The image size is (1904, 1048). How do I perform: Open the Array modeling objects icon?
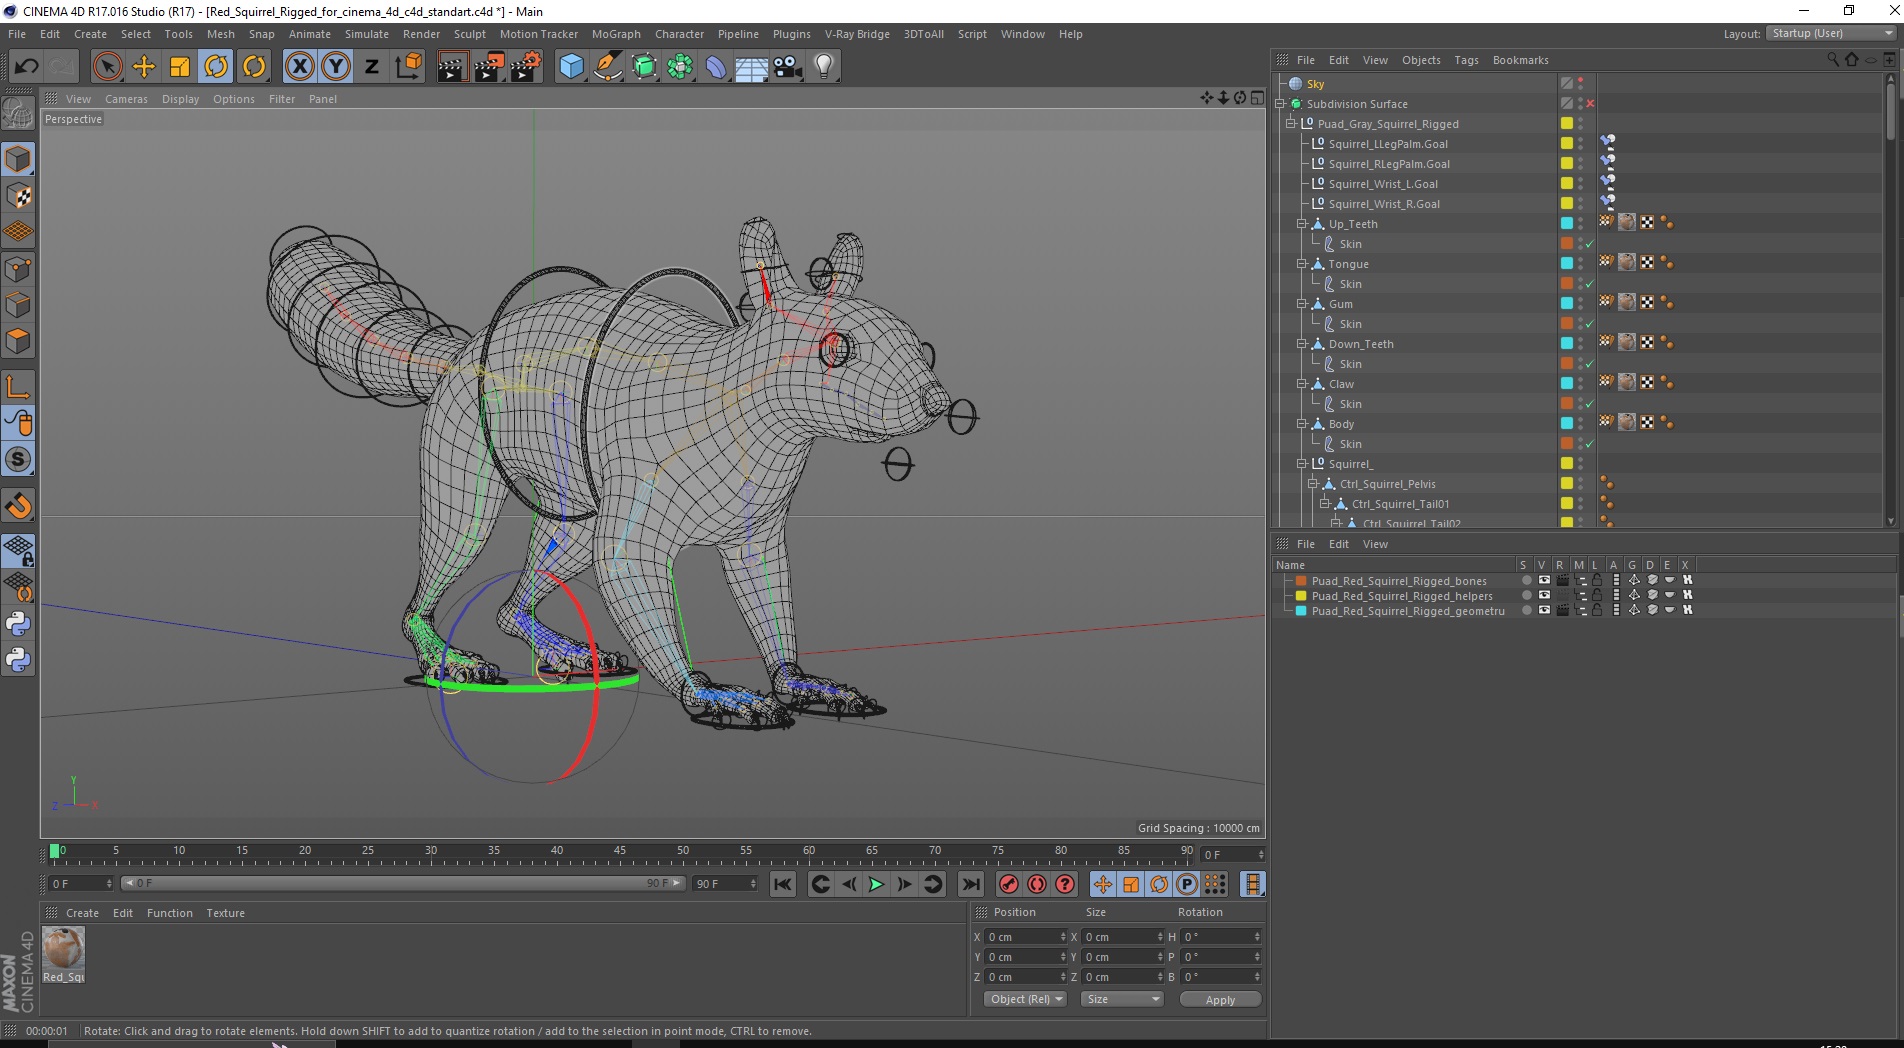click(x=680, y=67)
